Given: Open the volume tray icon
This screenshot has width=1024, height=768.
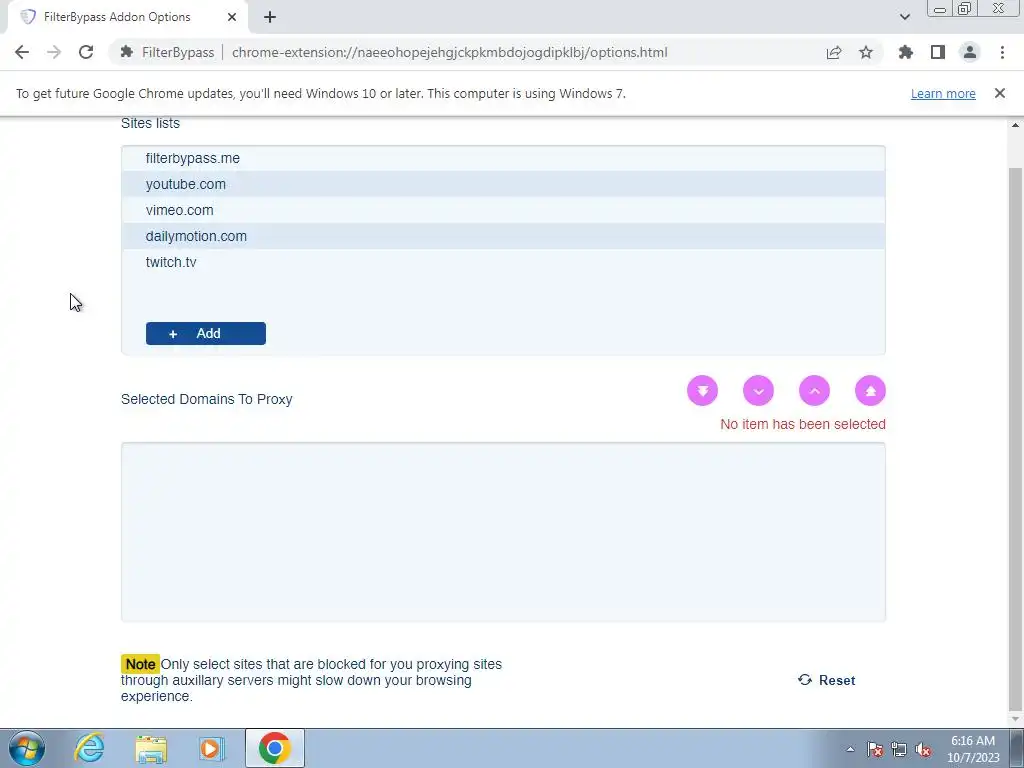Looking at the screenshot, I should point(923,749).
